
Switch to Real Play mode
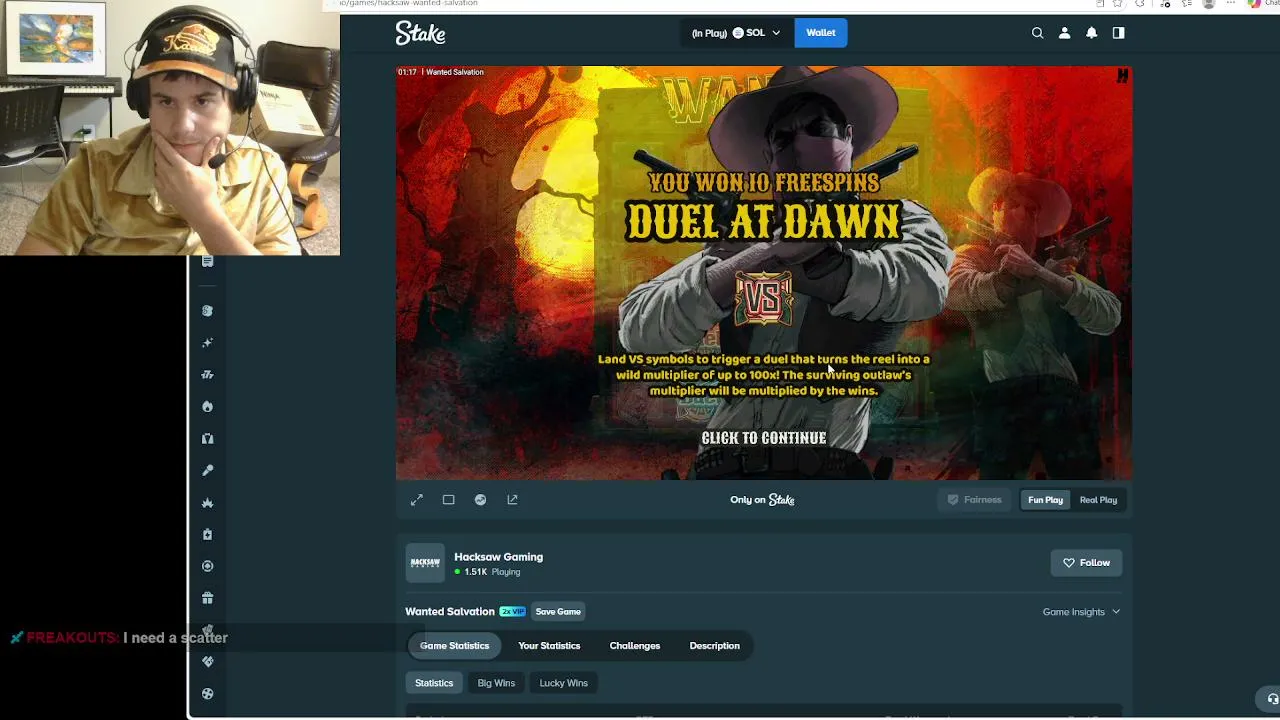(x=1098, y=500)
